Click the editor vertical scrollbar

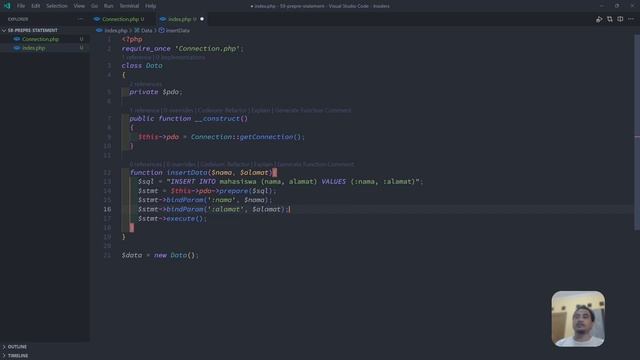click(x=637, y=133)
